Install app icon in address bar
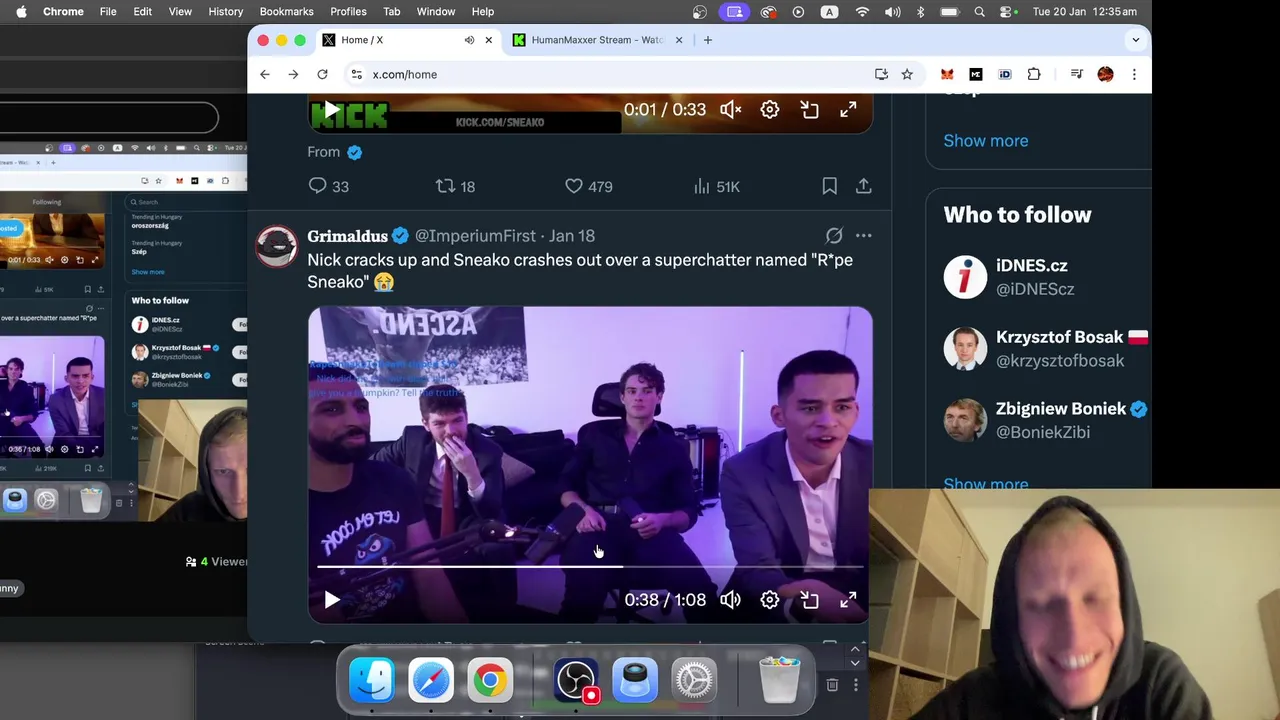The image size is (1280, 720). pos(881,74)
